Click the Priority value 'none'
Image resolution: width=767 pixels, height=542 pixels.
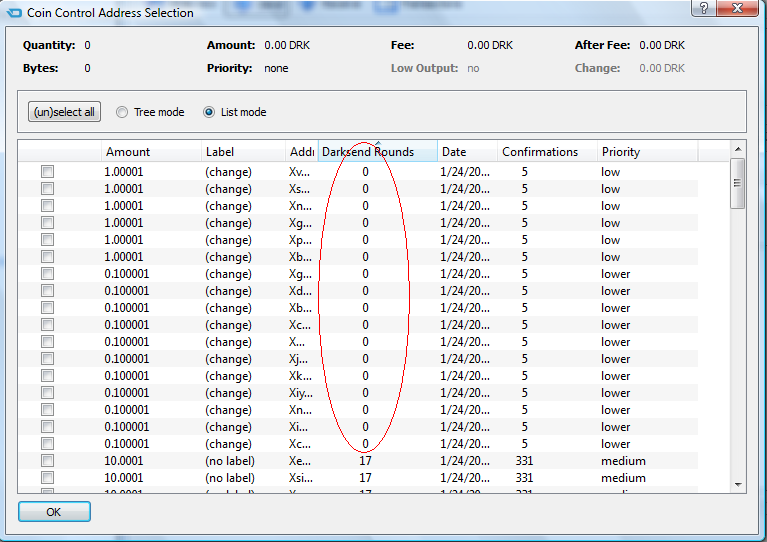276,68
